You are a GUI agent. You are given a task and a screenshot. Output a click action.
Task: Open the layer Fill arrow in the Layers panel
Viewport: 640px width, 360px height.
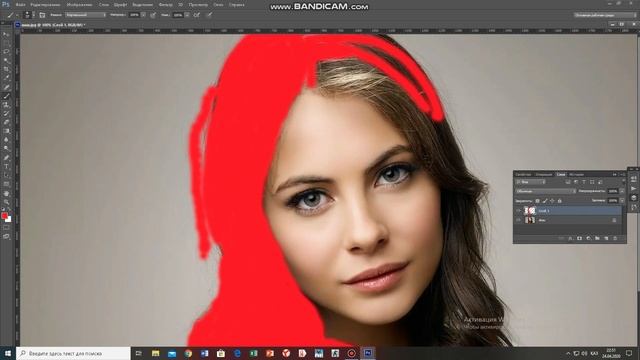tap(622, 200)
